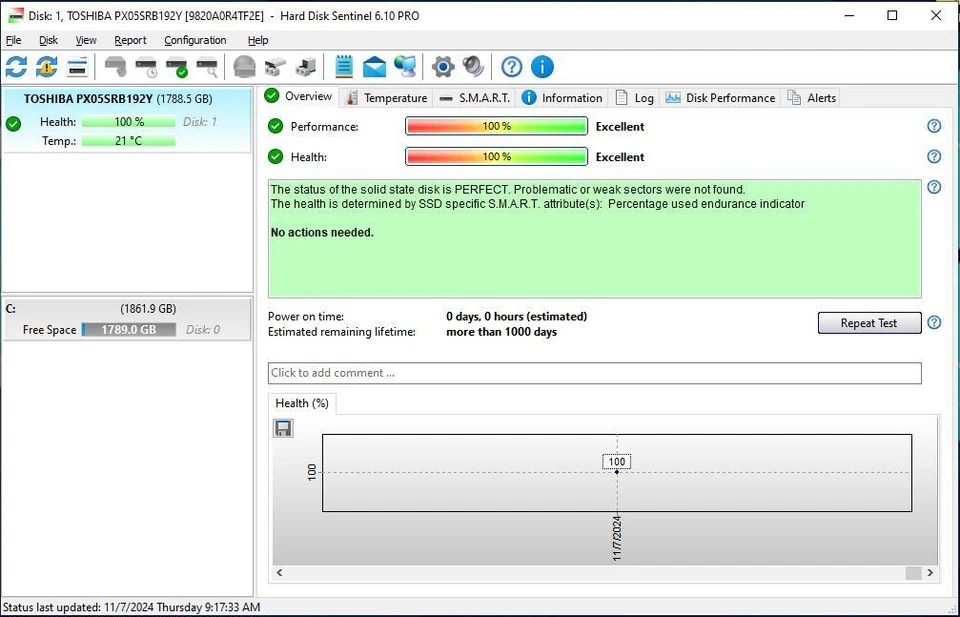
Task: Click the help circle next to Performance
Action: pyautogui.click(x=933, y=126)
